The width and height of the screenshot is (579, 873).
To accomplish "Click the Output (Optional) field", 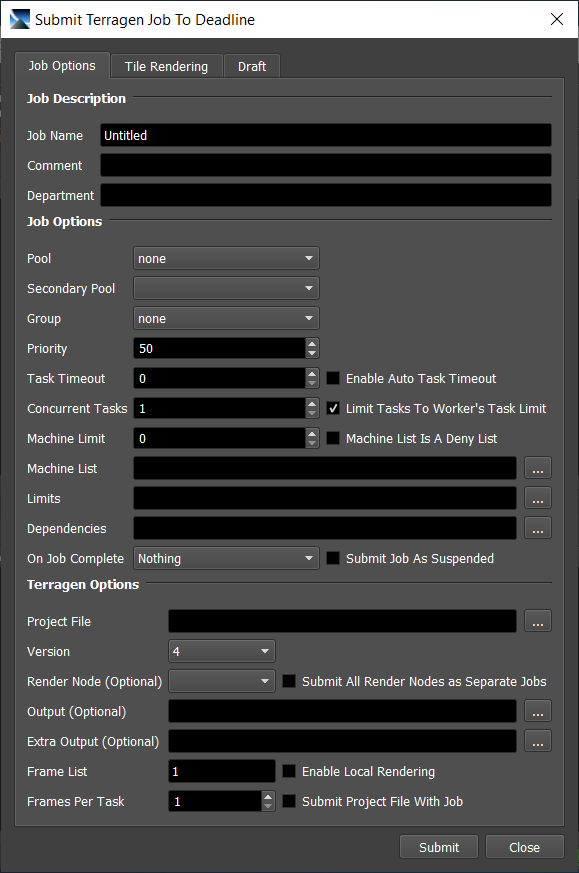I will coord(342,712).
